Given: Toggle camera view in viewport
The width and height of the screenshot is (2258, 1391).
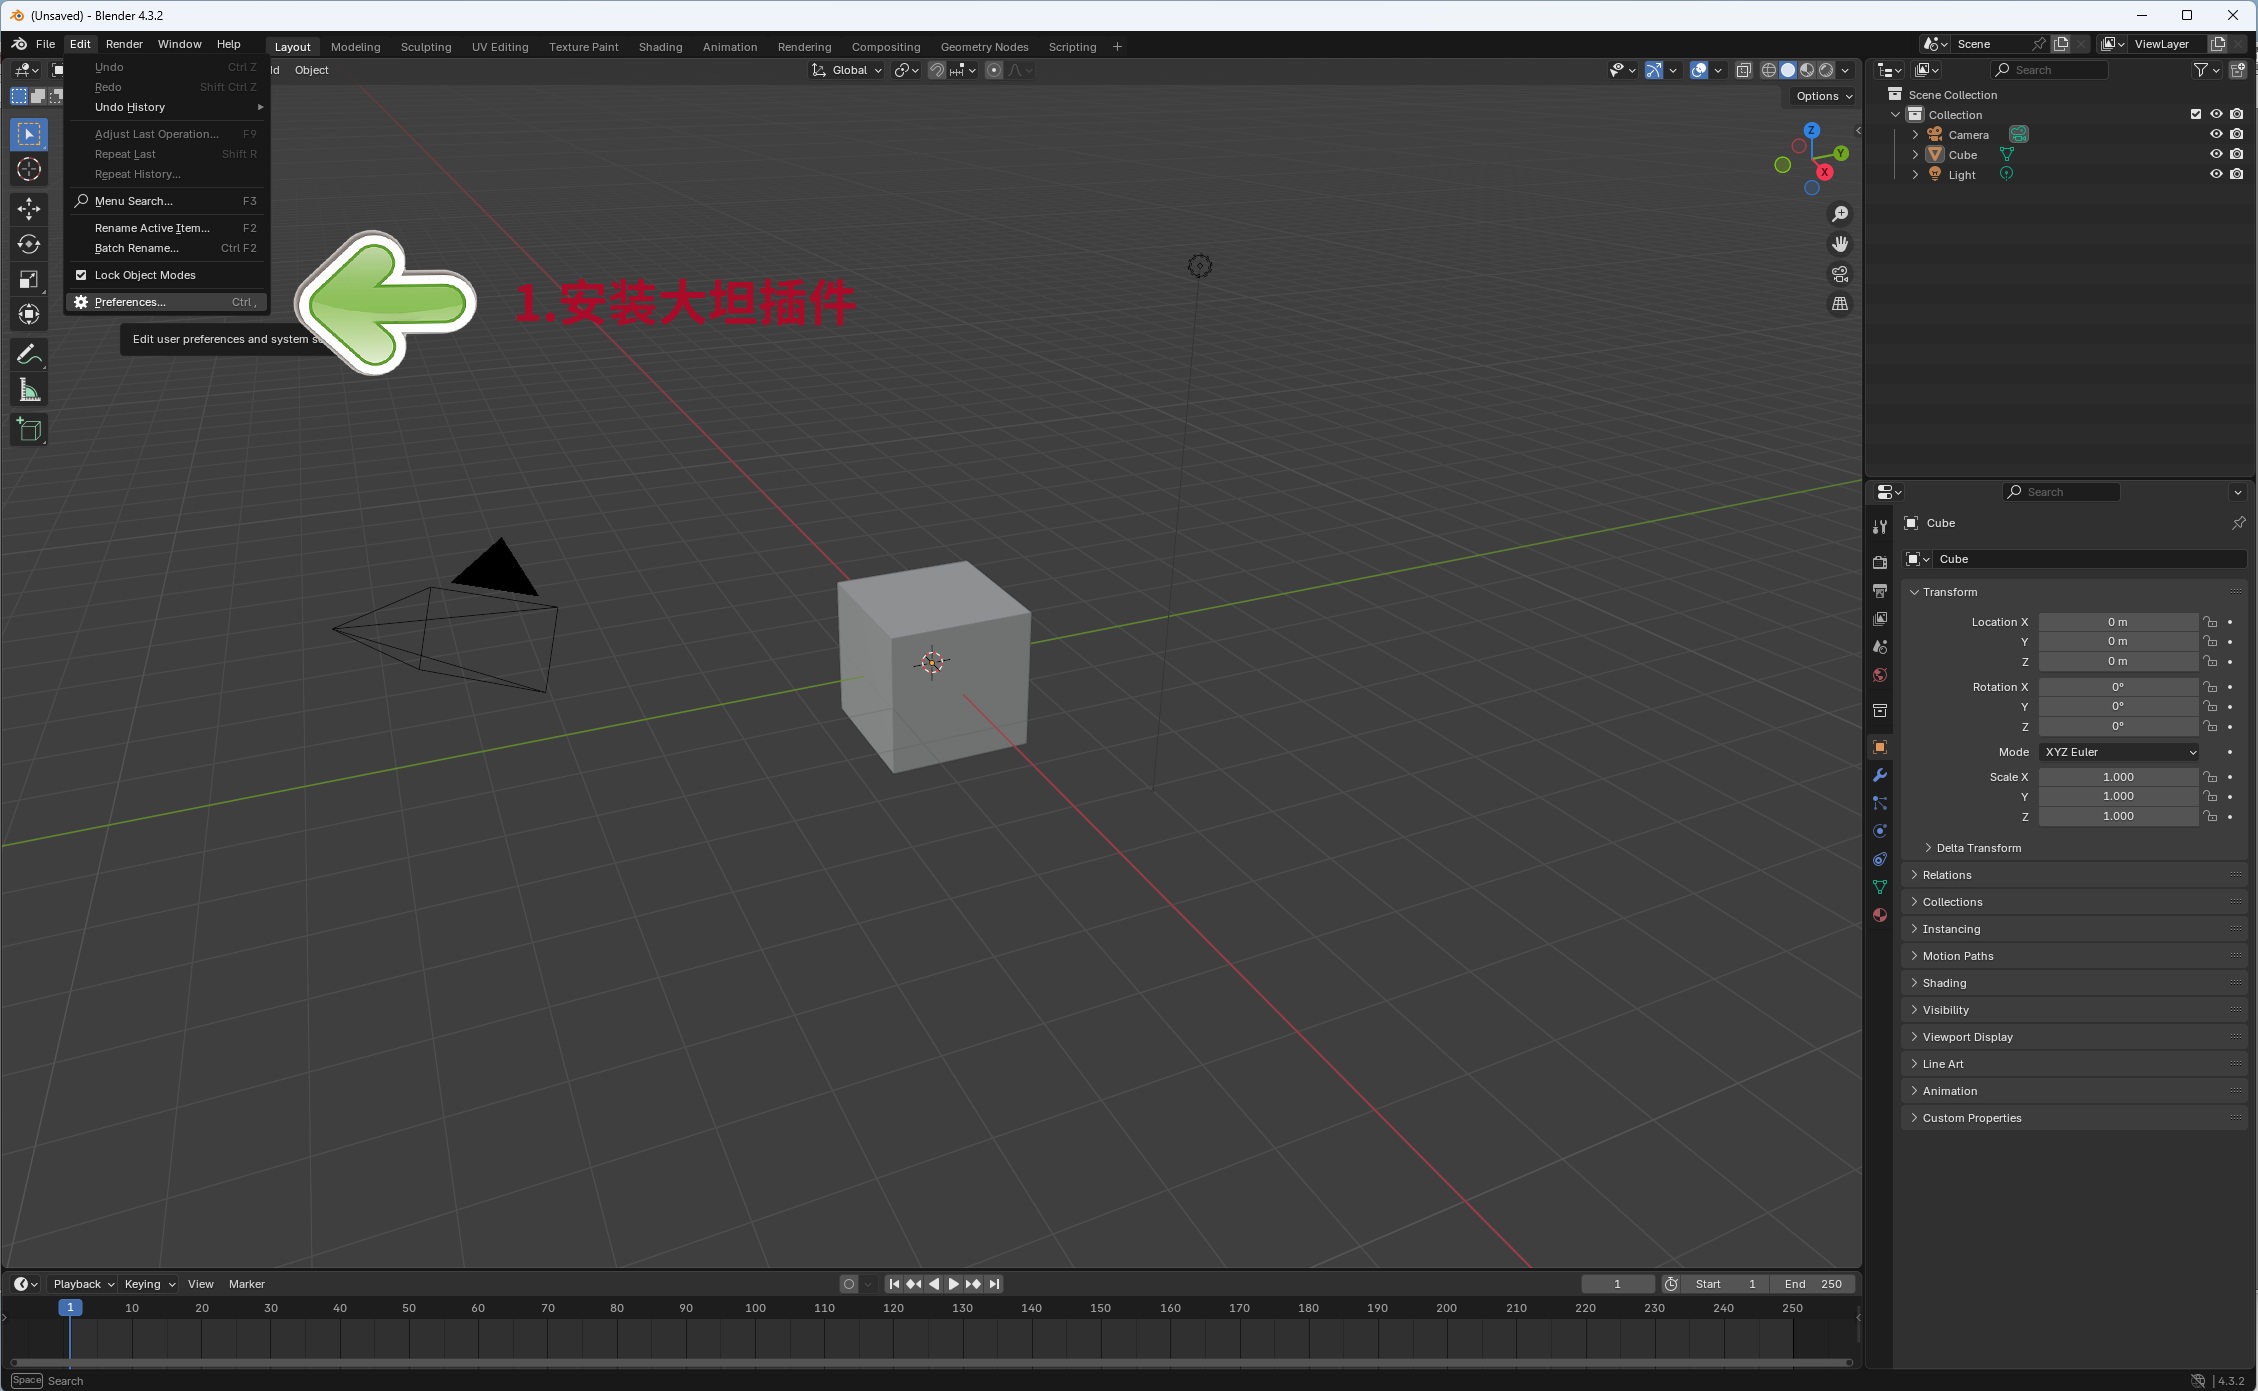Looking at the screenshot, I should 1839,274.
